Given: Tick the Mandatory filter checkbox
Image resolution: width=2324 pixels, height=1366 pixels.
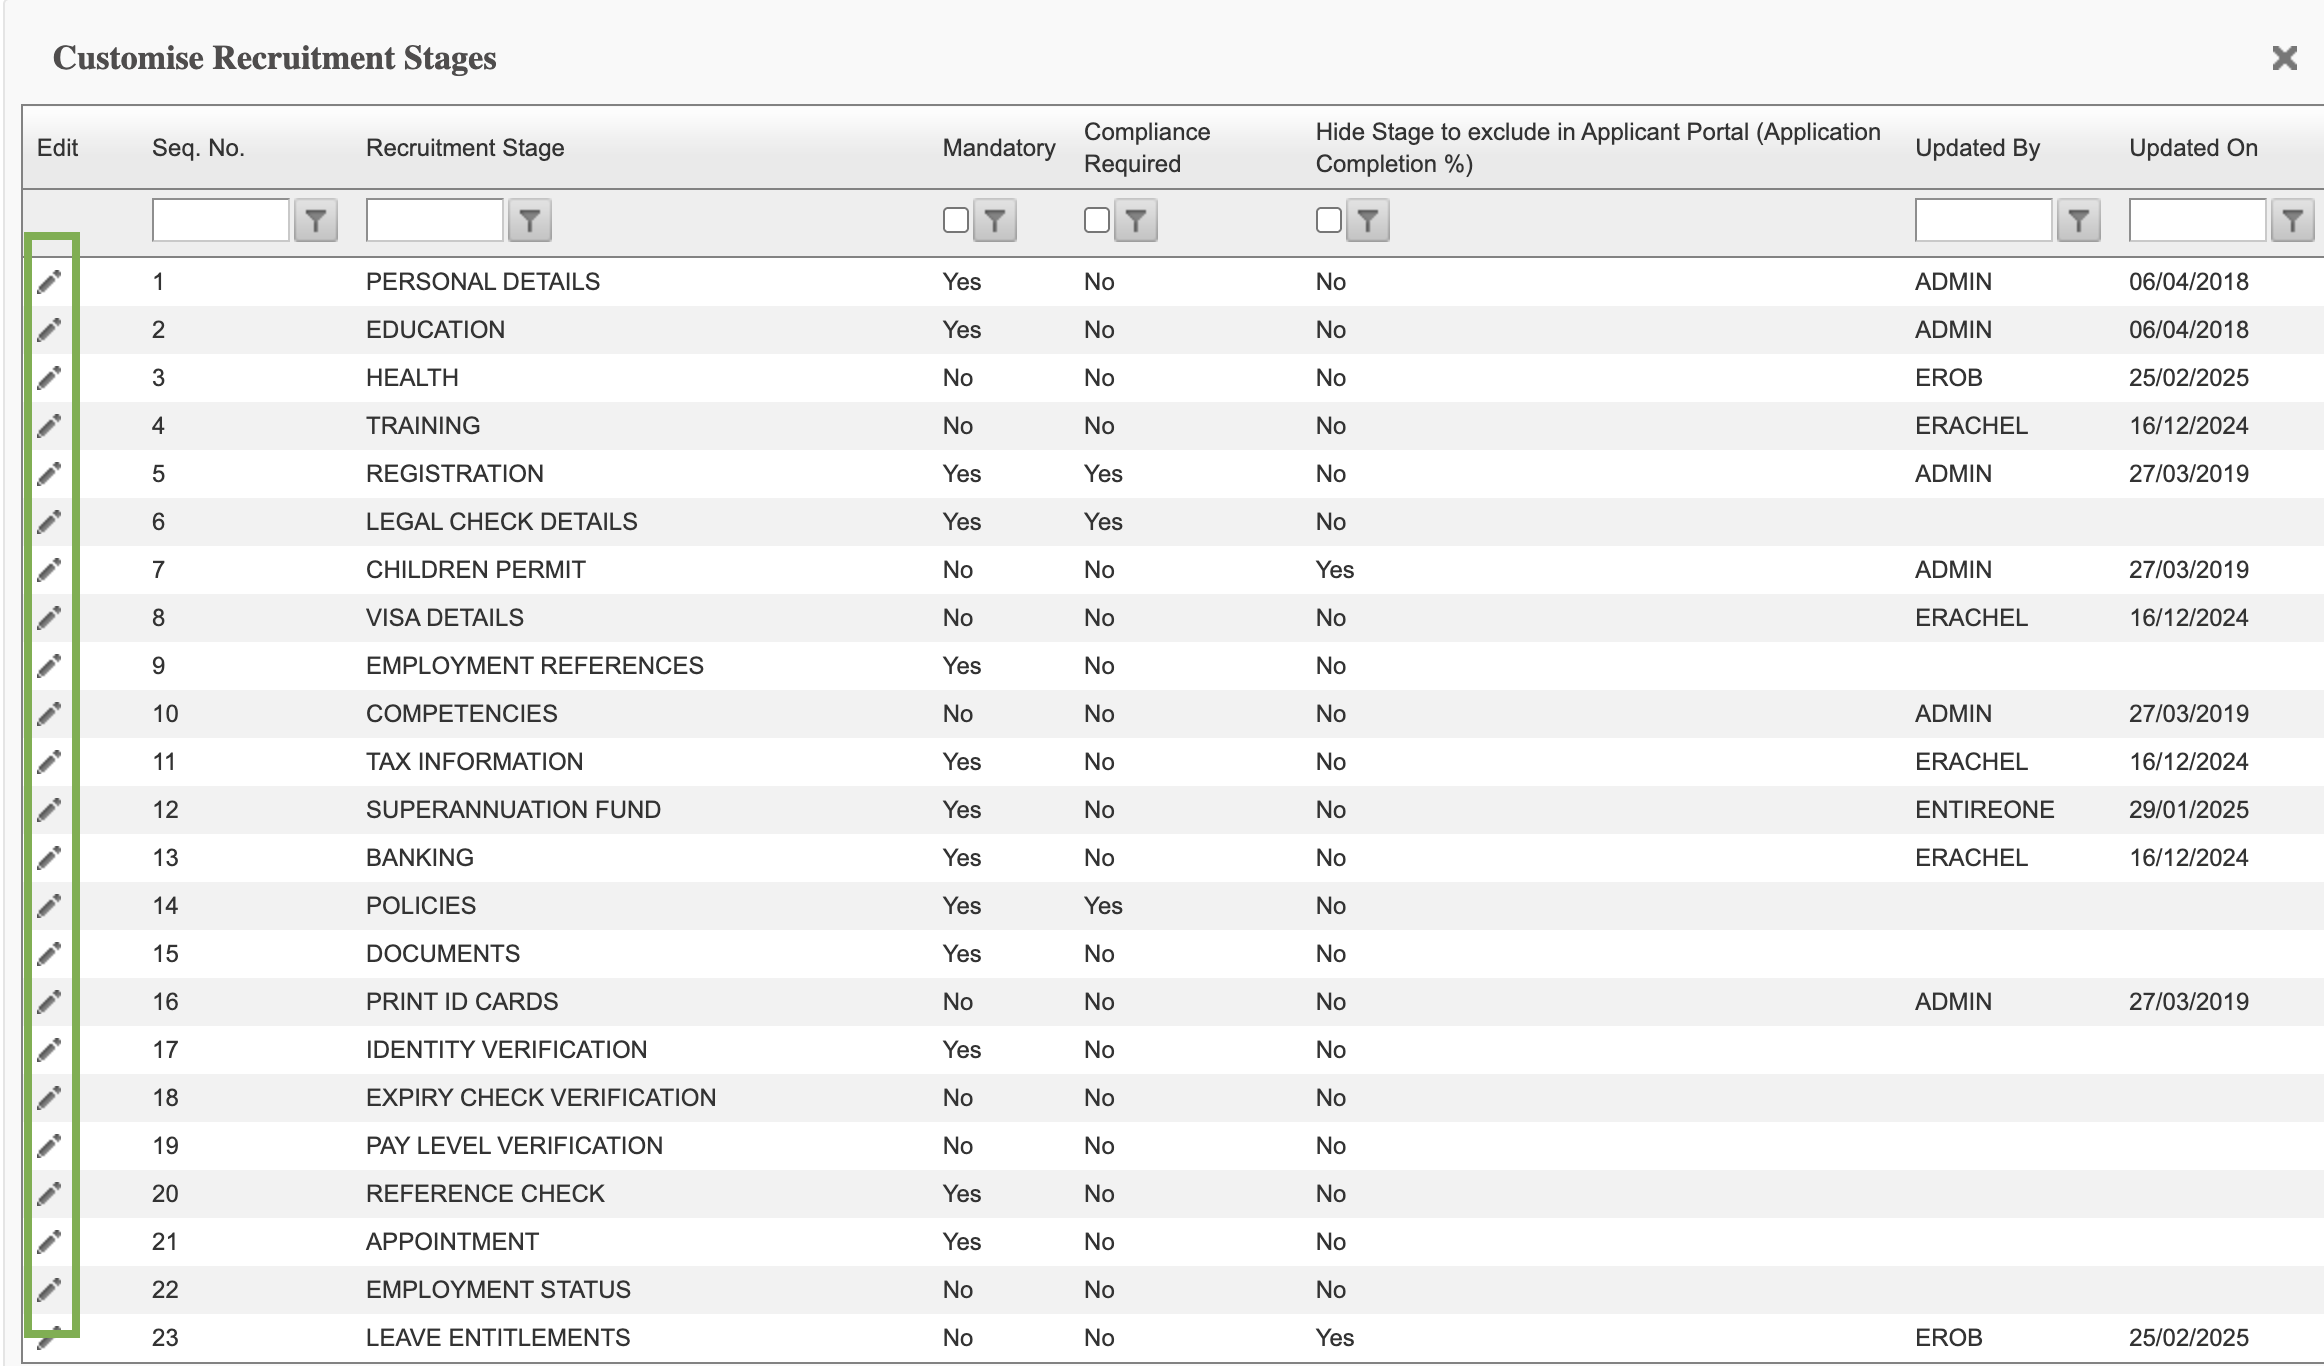Looking at the screenshot, I should click(956, 220).
